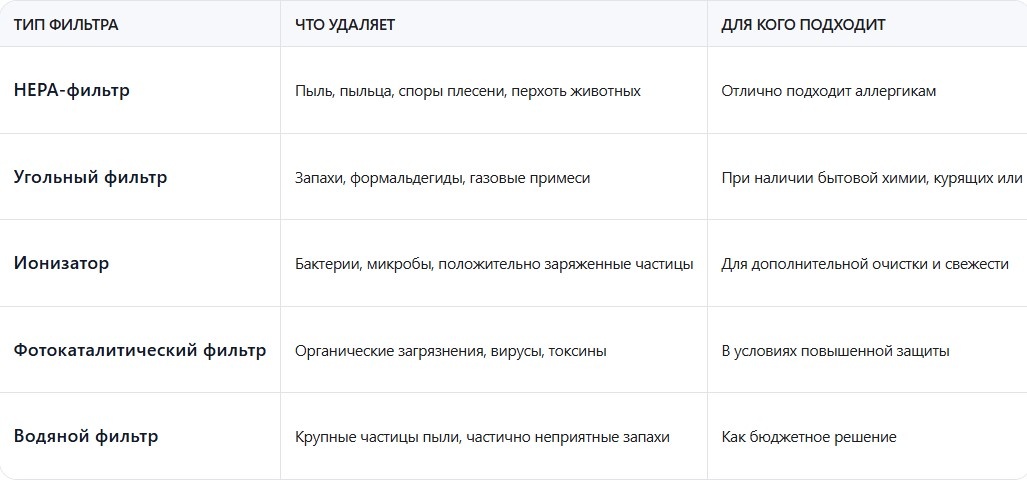Select the Как бюджетное решение cell
The height and width of the screenshot is (480, 1027).
(809, 437)
